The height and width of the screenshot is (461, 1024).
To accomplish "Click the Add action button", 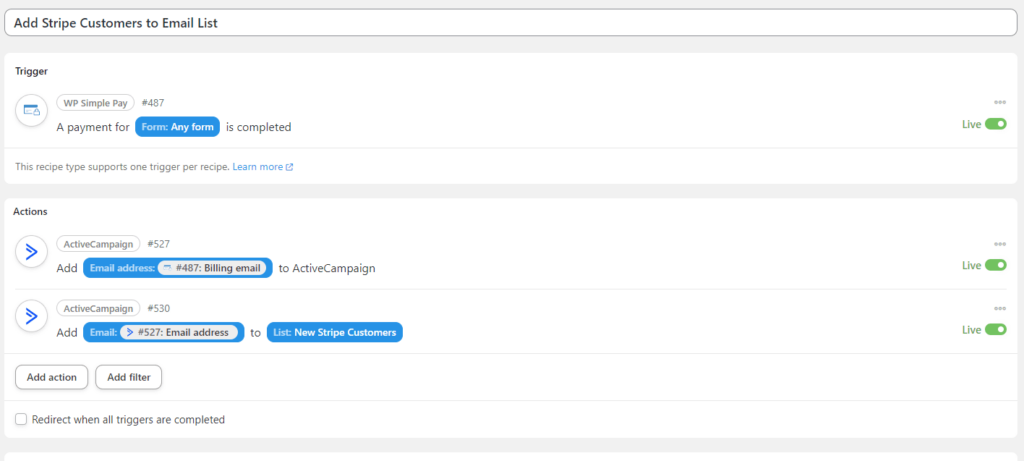I will (51, 377).
